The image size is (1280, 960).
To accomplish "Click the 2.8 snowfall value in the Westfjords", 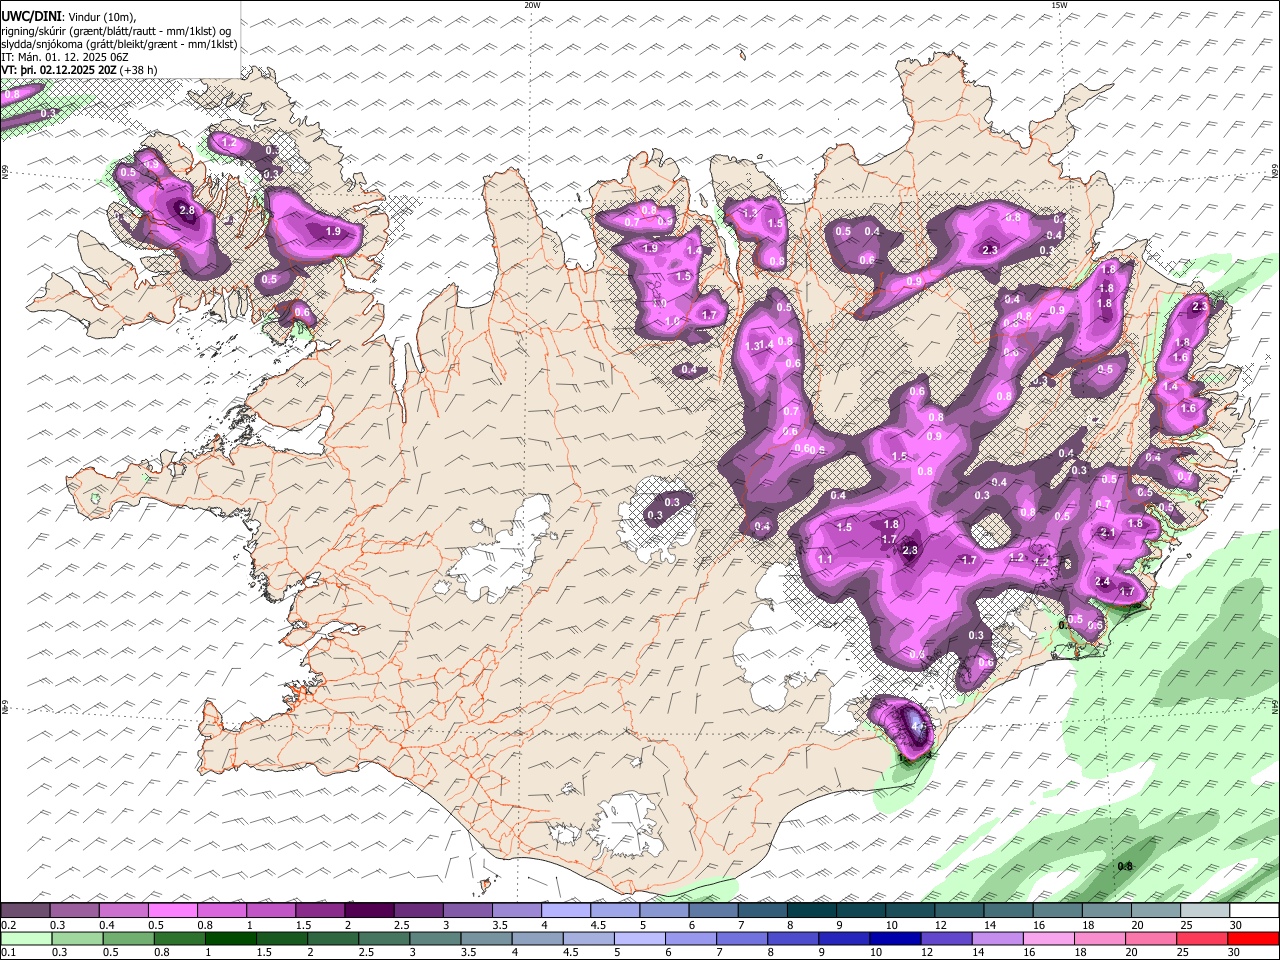I will [187, 210].
